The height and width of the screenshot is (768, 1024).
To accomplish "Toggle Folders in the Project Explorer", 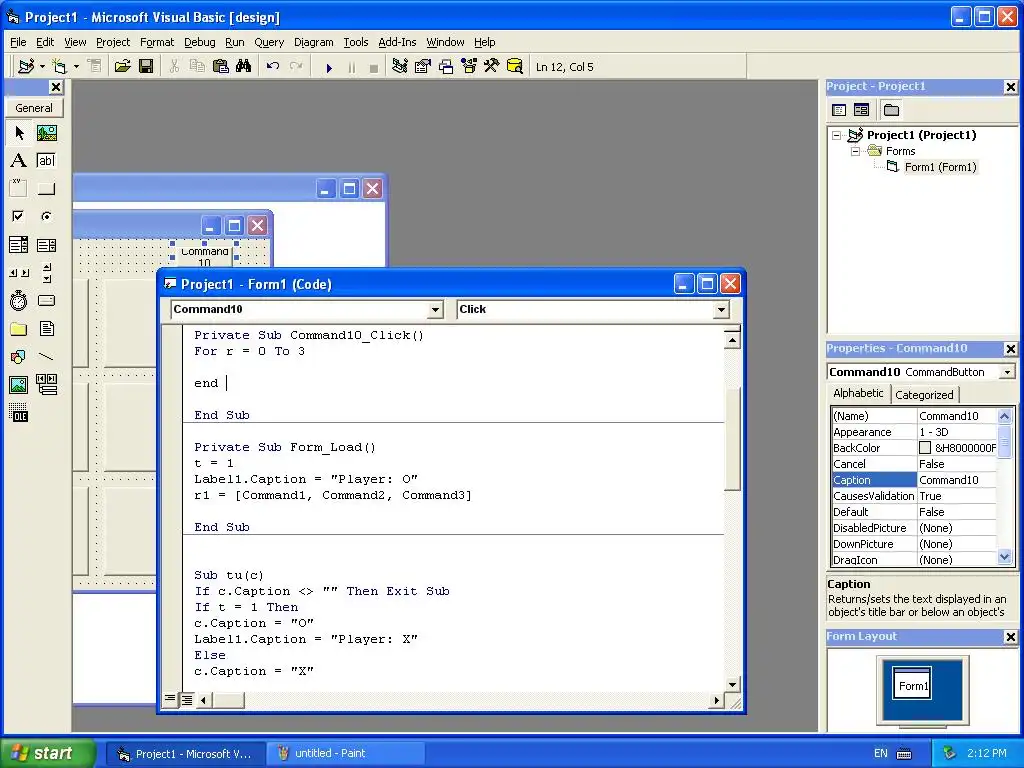I will (891, 110).
